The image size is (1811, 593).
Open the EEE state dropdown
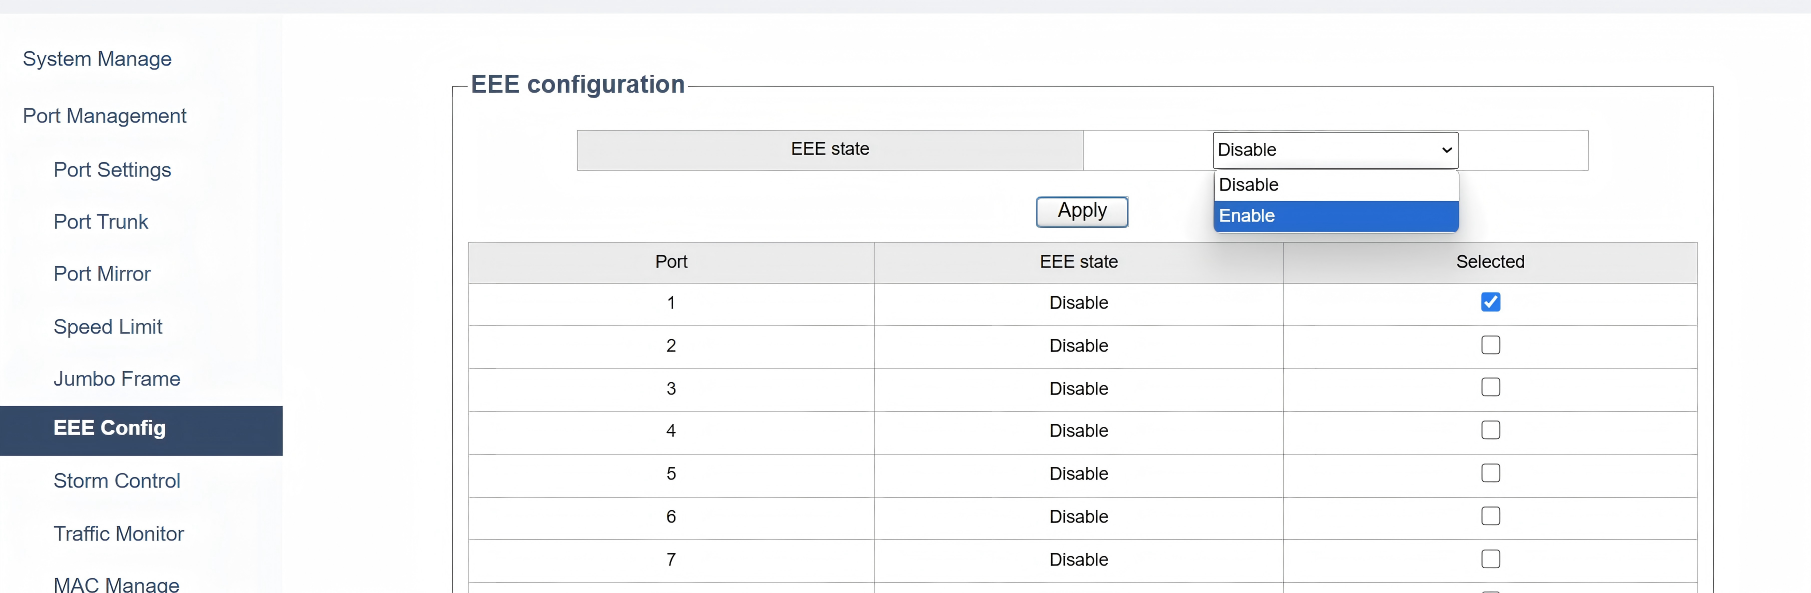click(1335, 150)
